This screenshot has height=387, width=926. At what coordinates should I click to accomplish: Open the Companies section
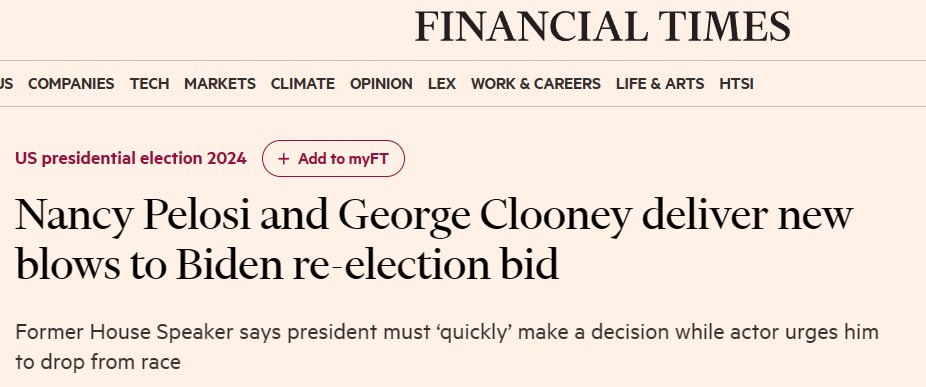71,84
